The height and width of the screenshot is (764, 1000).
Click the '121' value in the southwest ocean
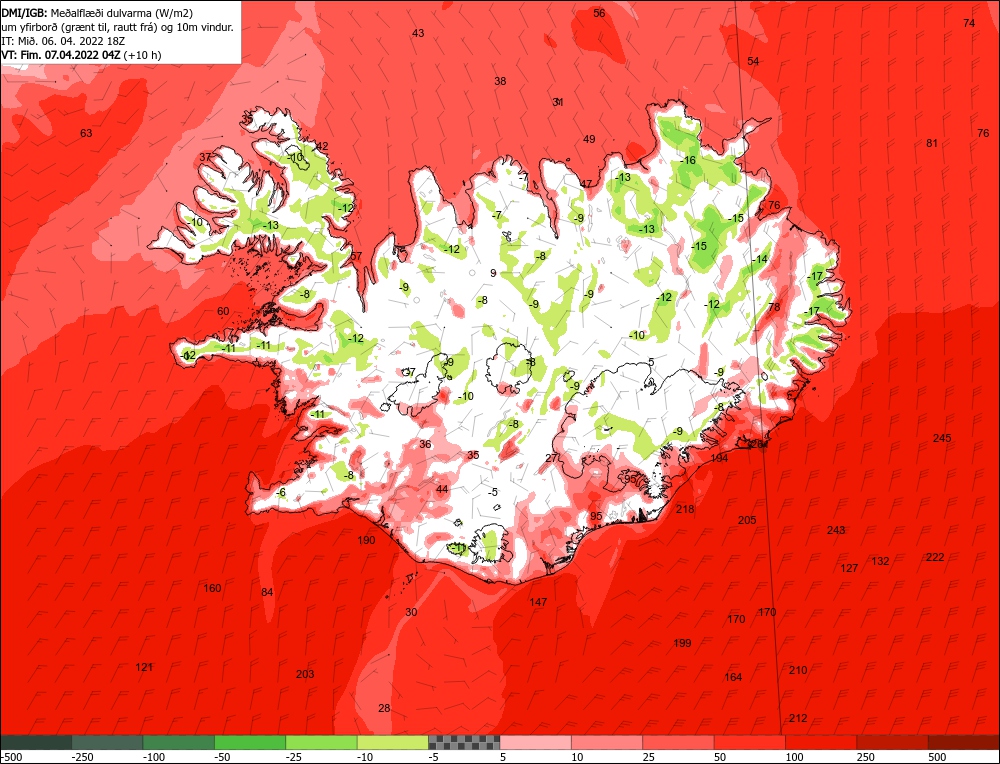point(144,667)
